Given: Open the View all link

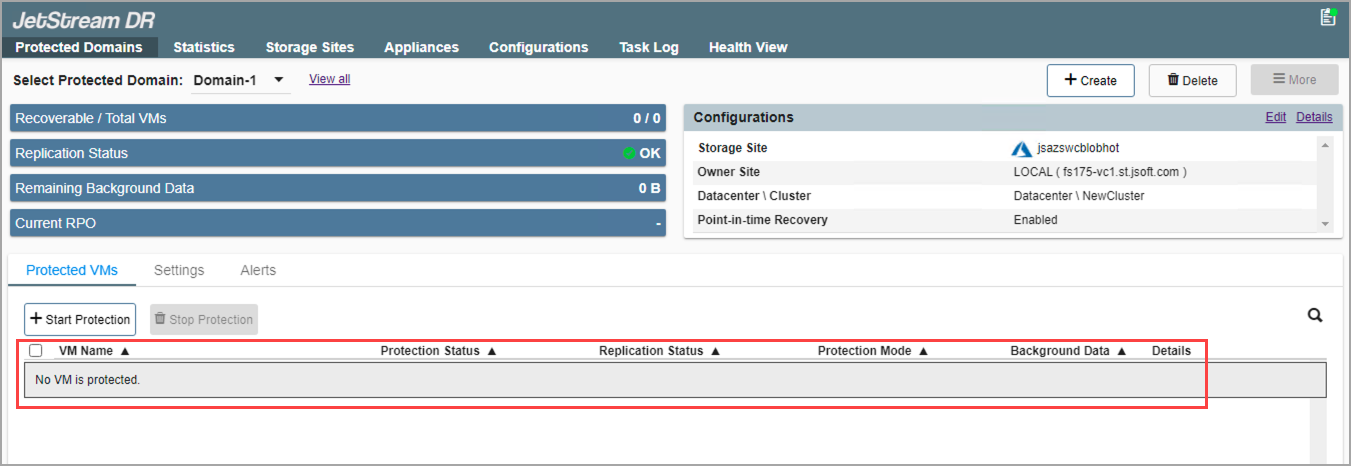Looking at the screenshot, I should point(329,79).
